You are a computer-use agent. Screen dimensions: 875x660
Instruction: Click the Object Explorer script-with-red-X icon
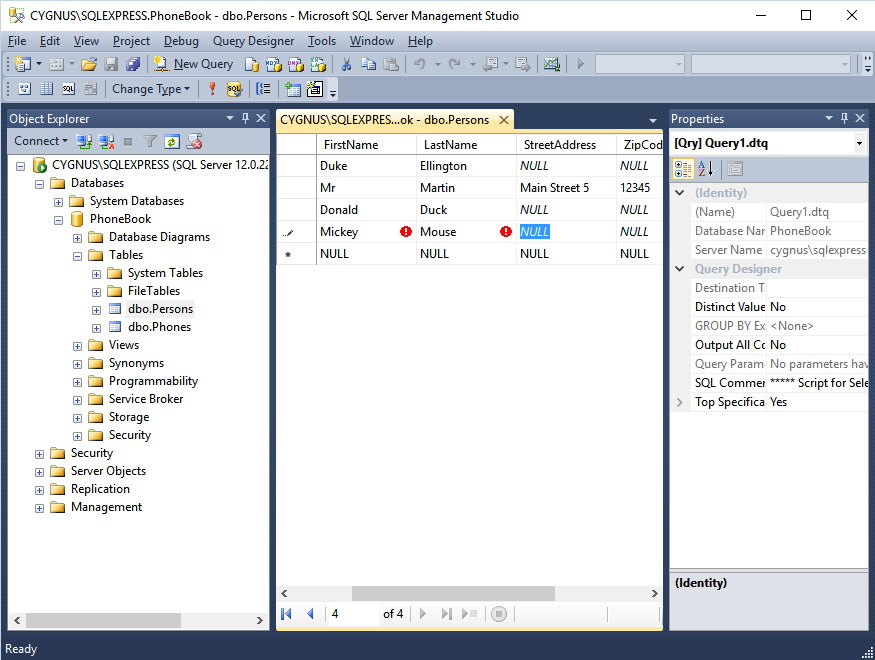coord(194,141)
